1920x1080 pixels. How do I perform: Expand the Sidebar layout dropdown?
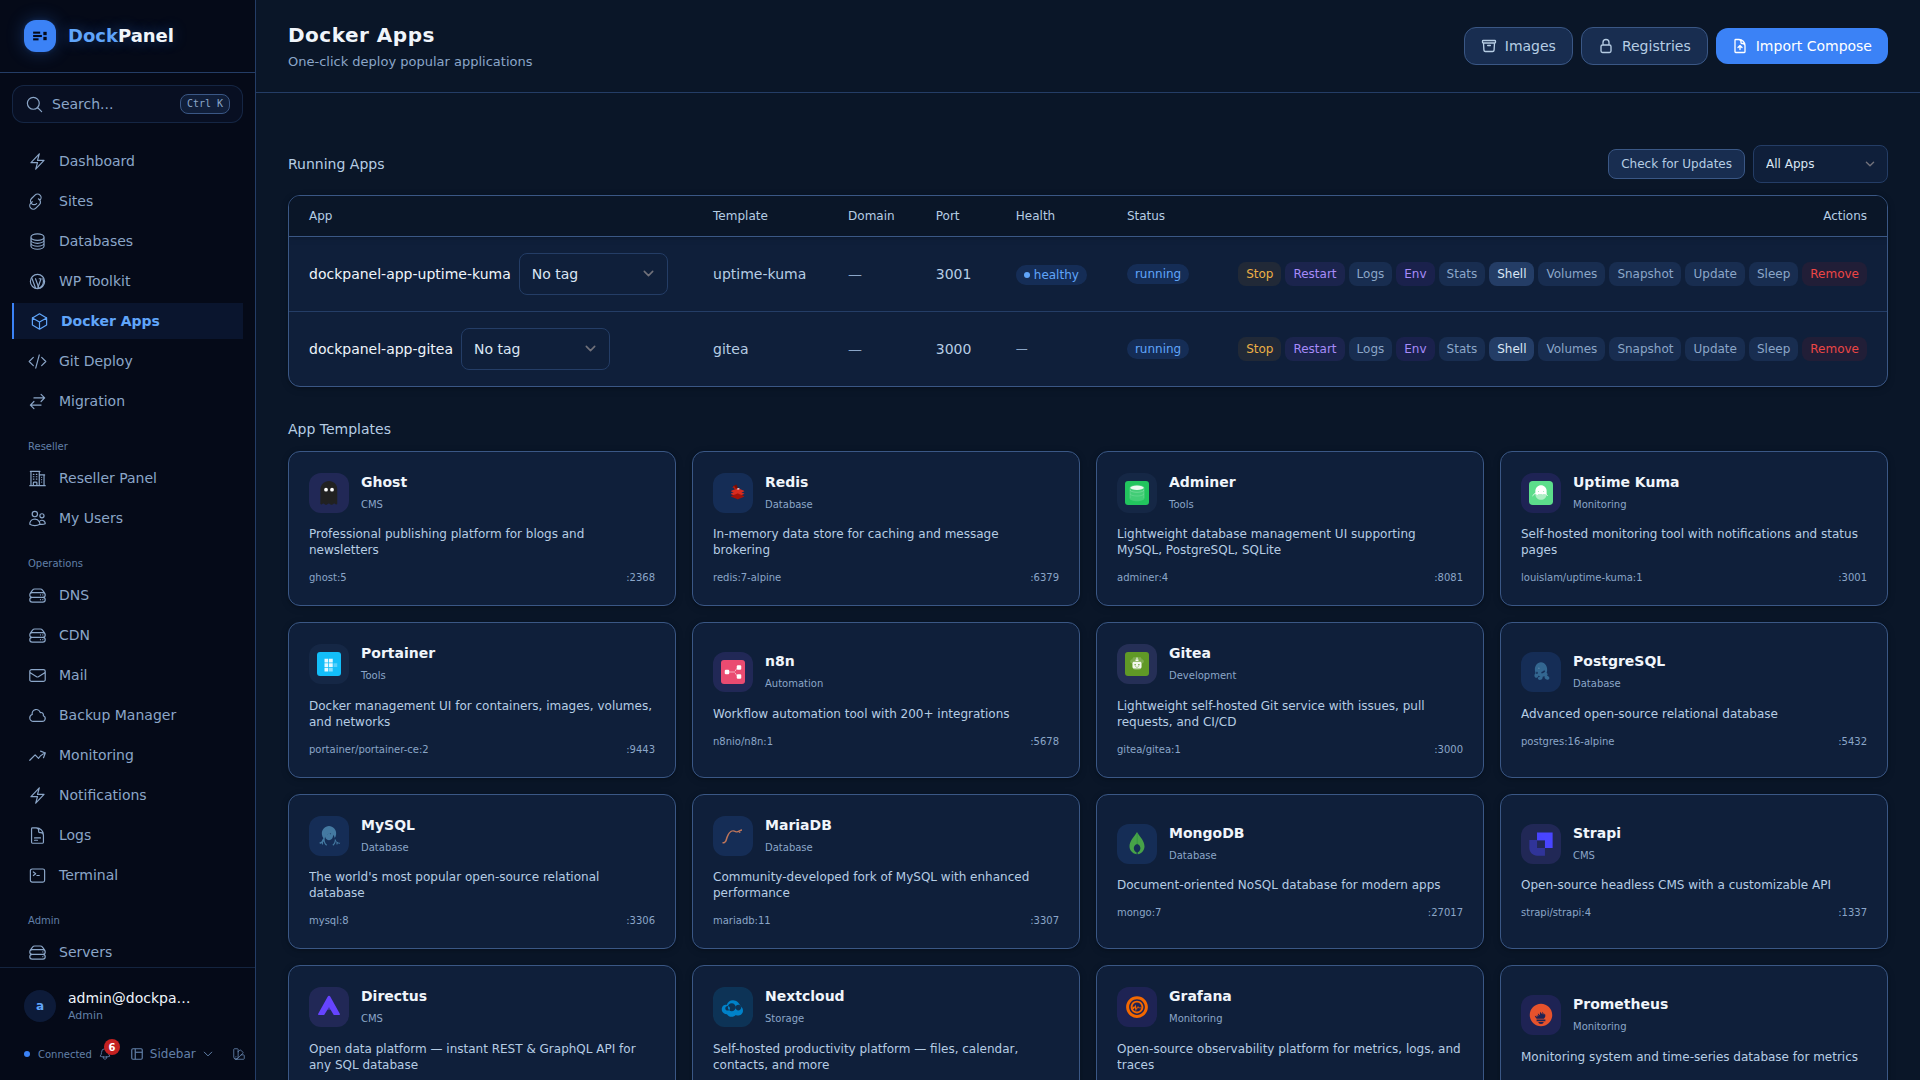(172, 1054)
